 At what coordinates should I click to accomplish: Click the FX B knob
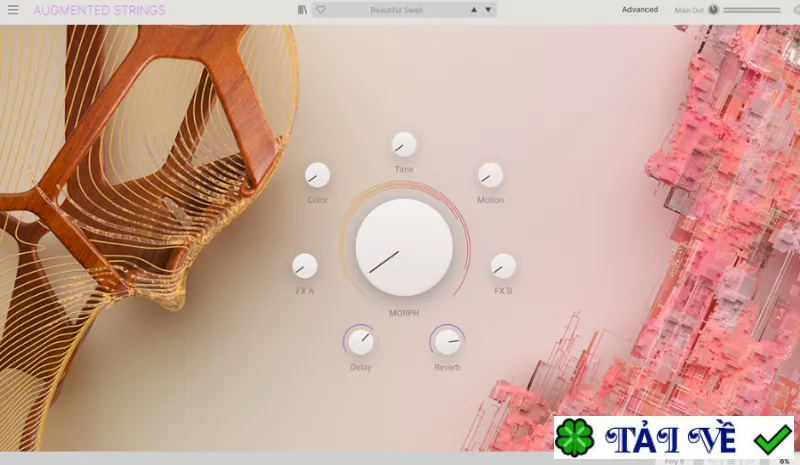(x=503, y=266)
